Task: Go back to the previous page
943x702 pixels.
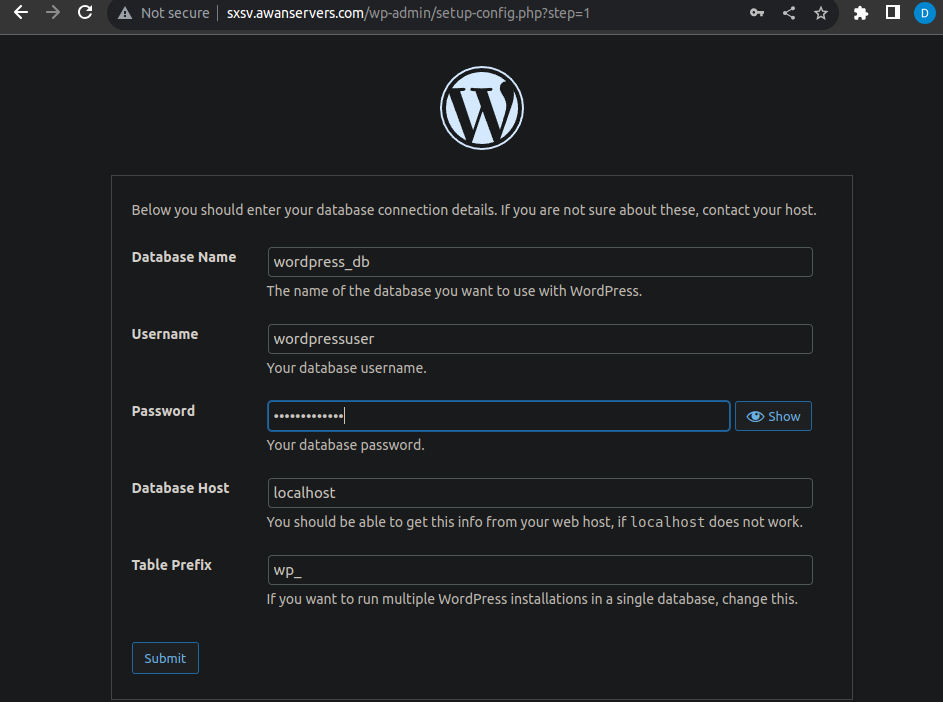Action: 21,13
